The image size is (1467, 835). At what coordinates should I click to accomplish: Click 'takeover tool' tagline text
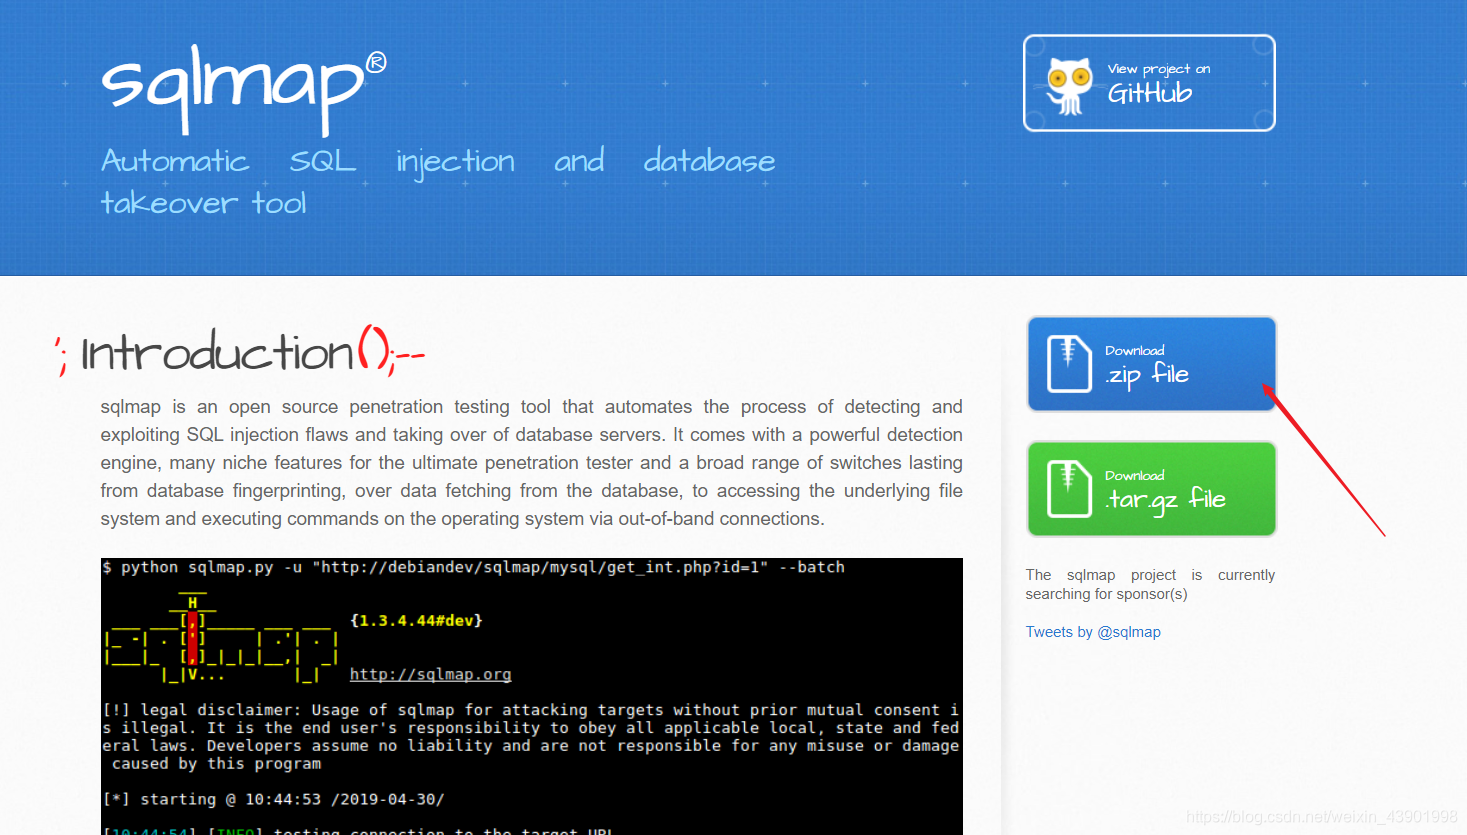click(x=204, y=203)
